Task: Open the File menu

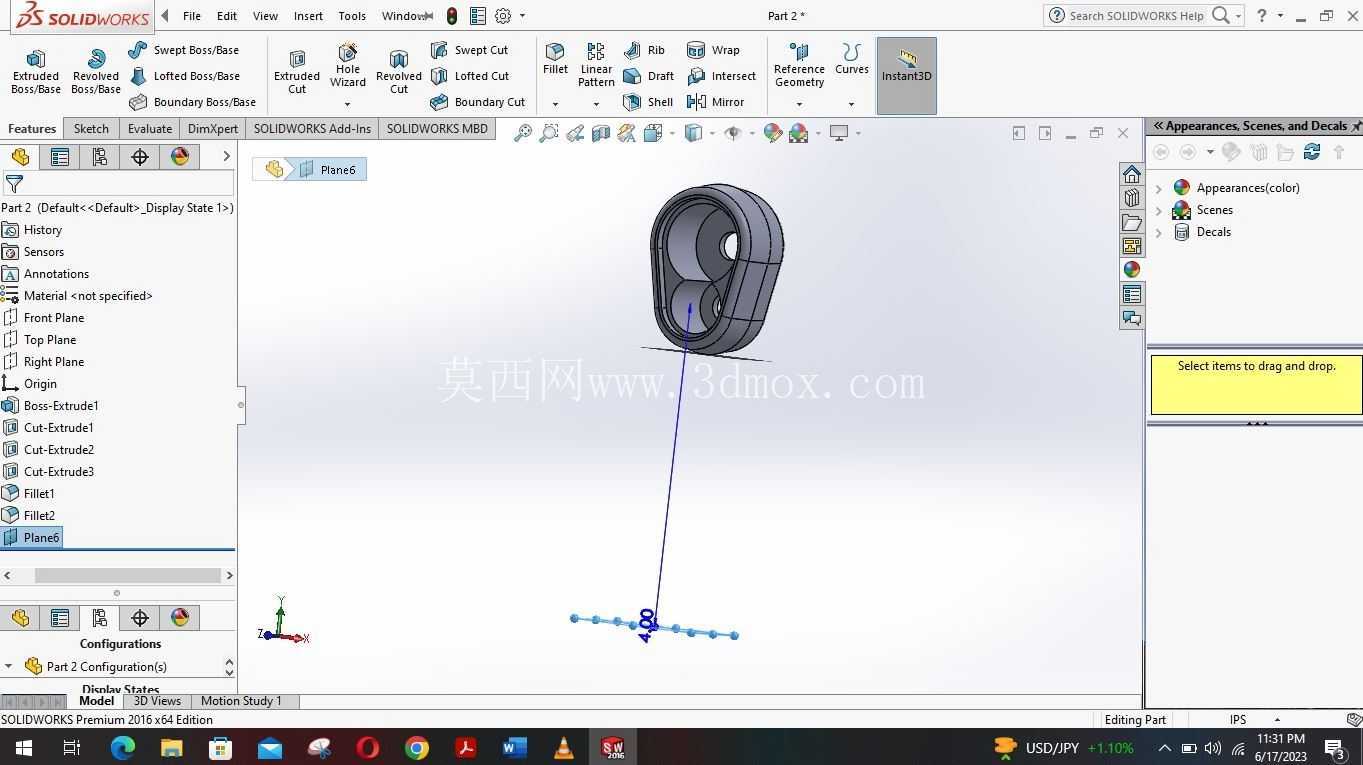Action: click(x=192, y=16)
